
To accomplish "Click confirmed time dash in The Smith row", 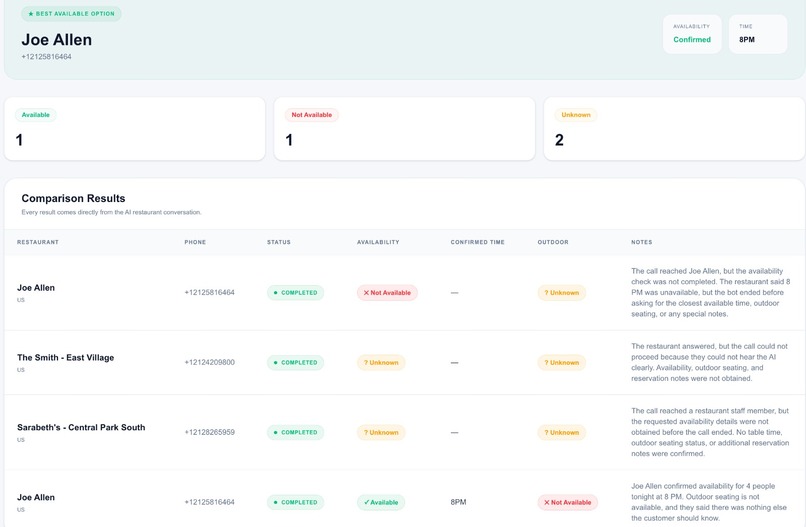I will coord(454,362).
